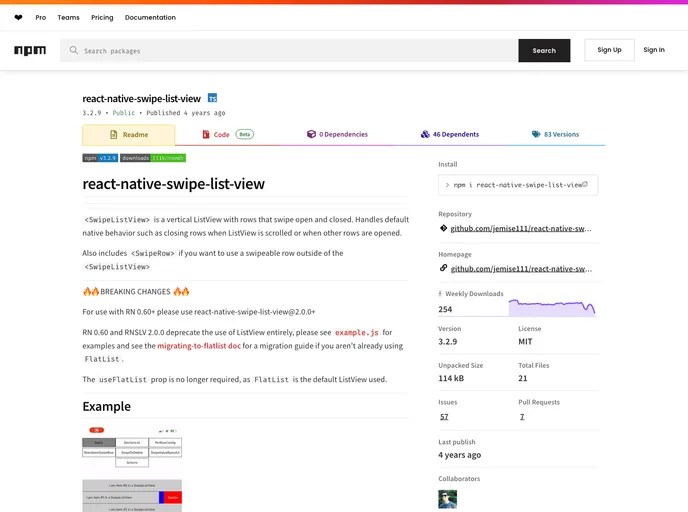
Task: Click the black Search button
Action: 544,50
